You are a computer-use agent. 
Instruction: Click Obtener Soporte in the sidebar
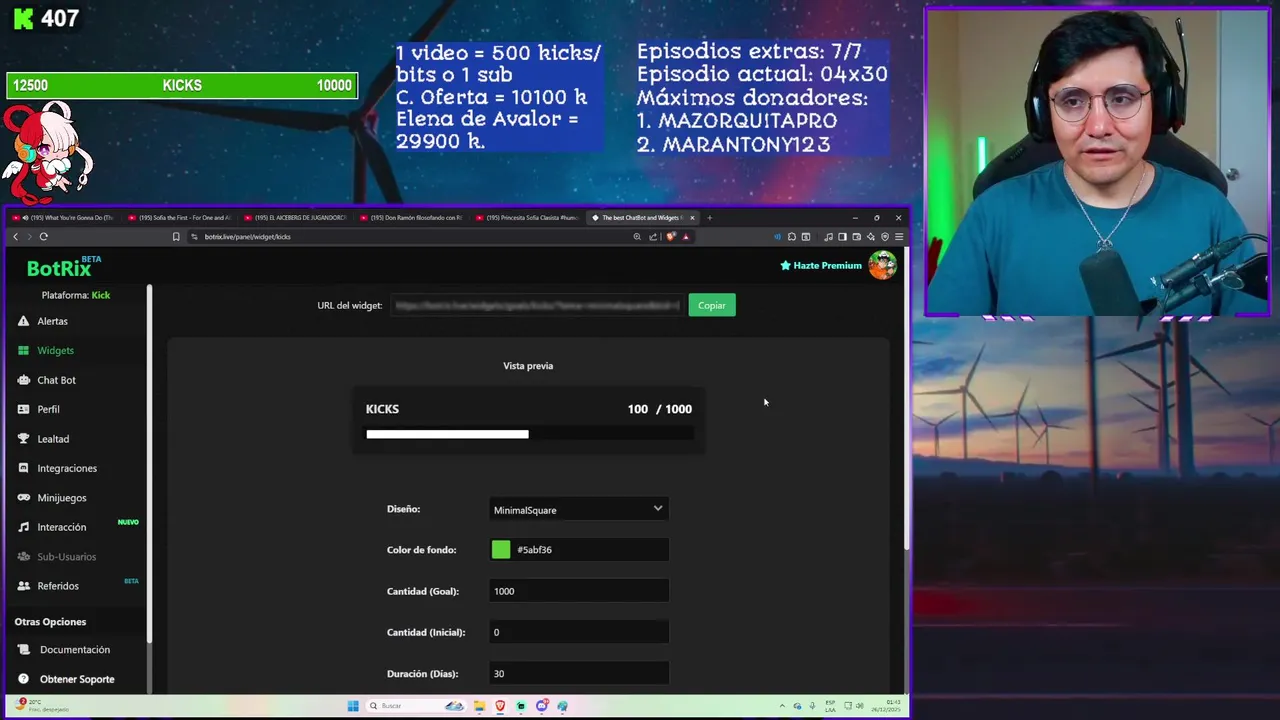[77, 679]
